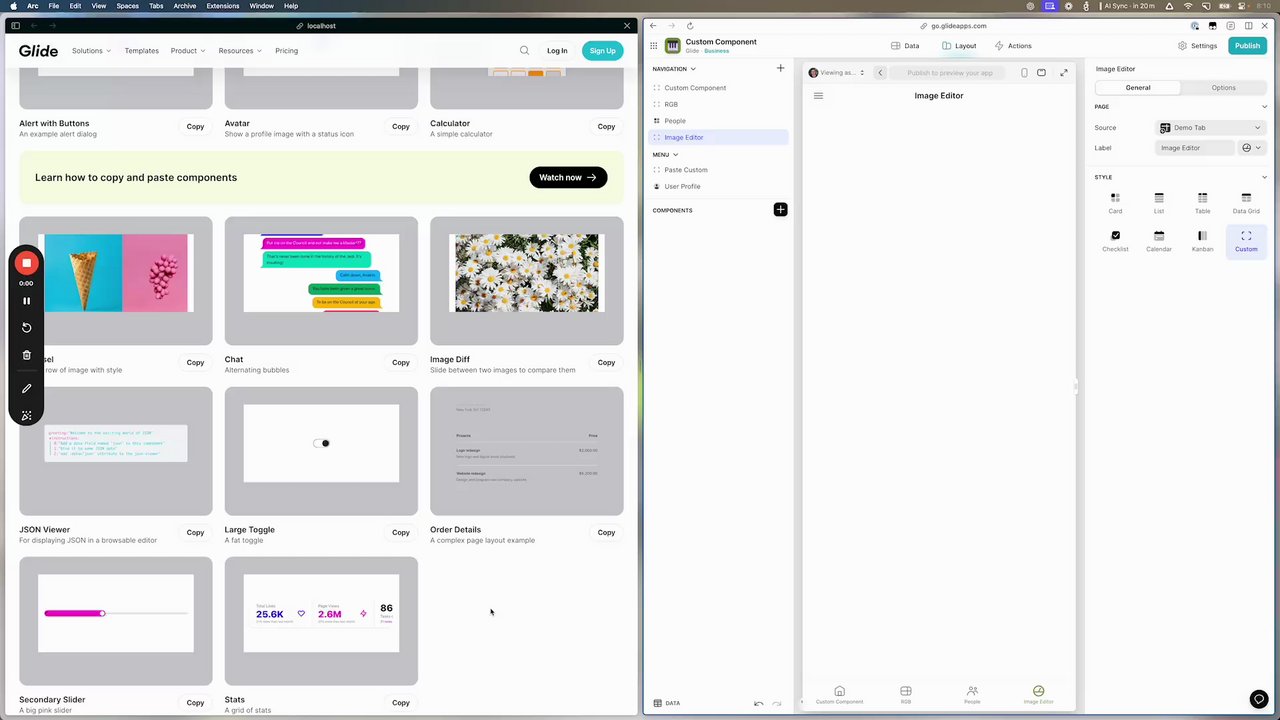Collapse the NAVIGATION section

pos(674,69)
